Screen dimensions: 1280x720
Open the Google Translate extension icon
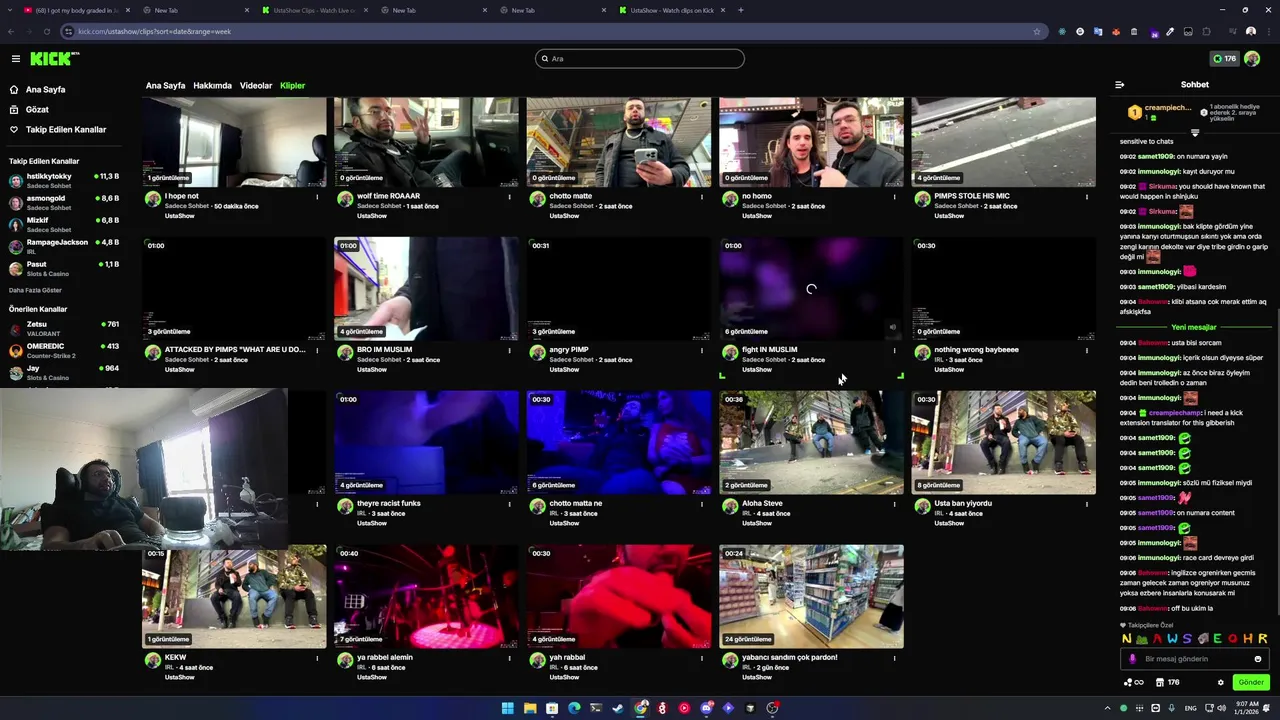click(x=1098, y=31)
